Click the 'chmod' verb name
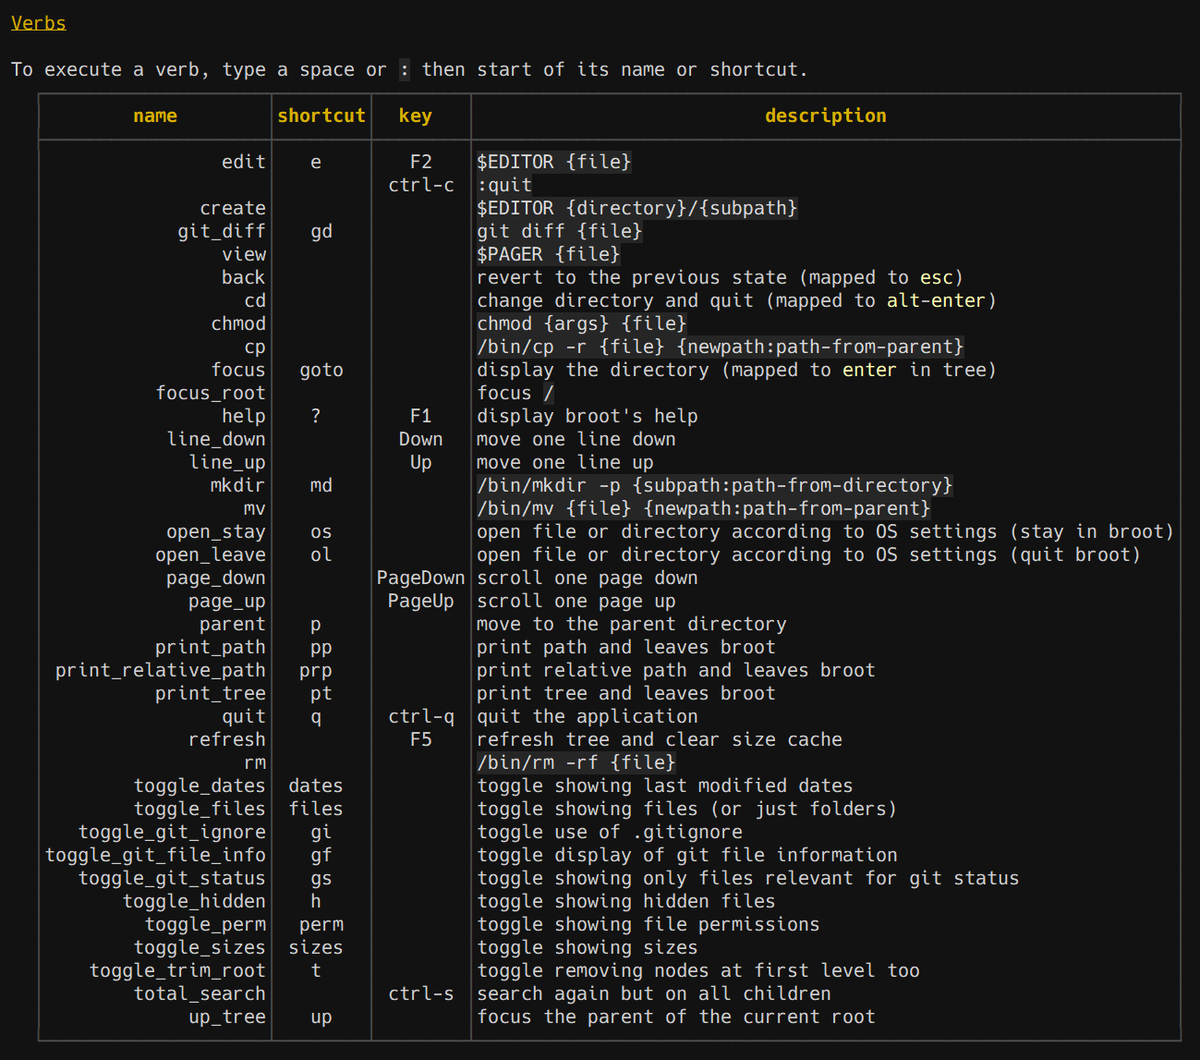This screenshot has width=1200, height=1060. pyautogui.click(x=238, y=323)
